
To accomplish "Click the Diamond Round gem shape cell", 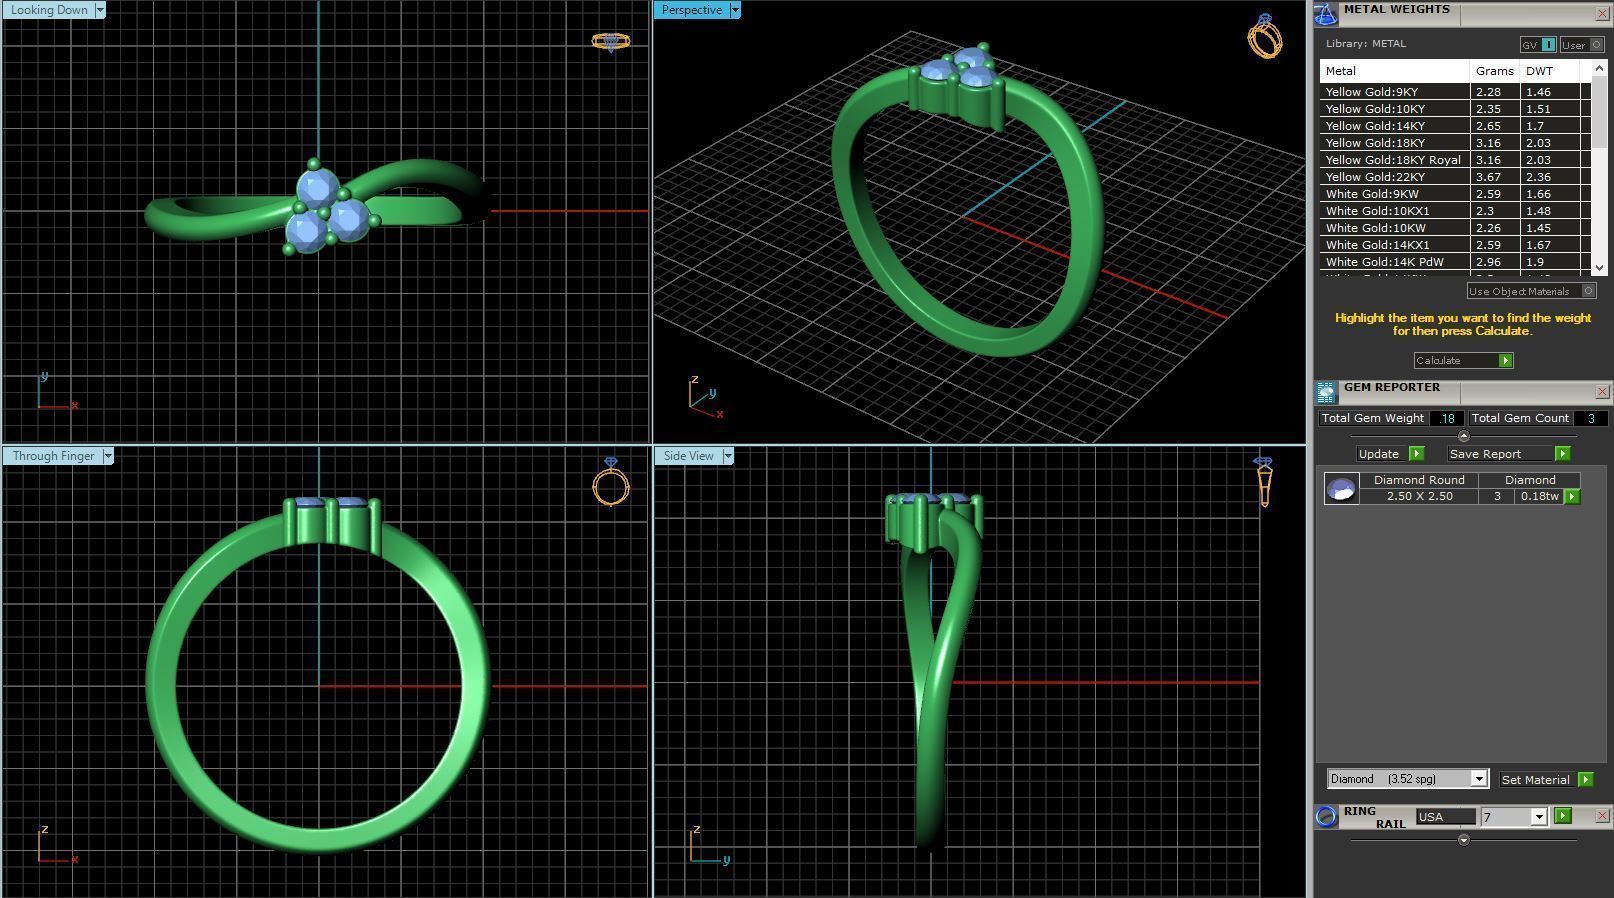I will (1419, 480).
